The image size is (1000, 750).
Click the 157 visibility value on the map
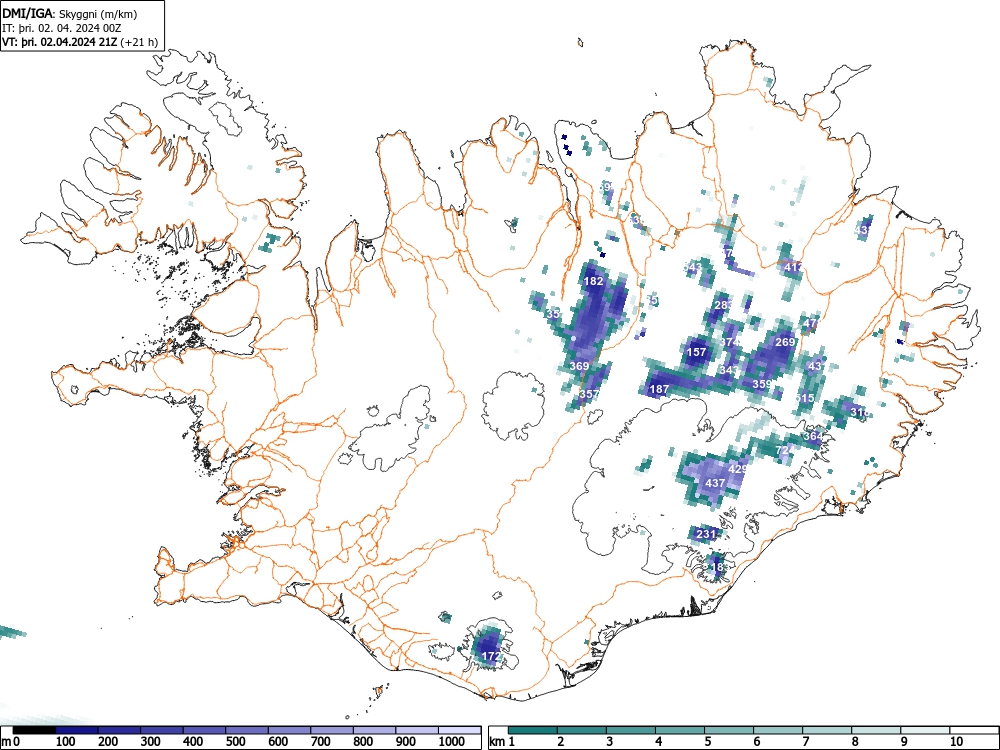pyautogui.click(x=696, y=352)
